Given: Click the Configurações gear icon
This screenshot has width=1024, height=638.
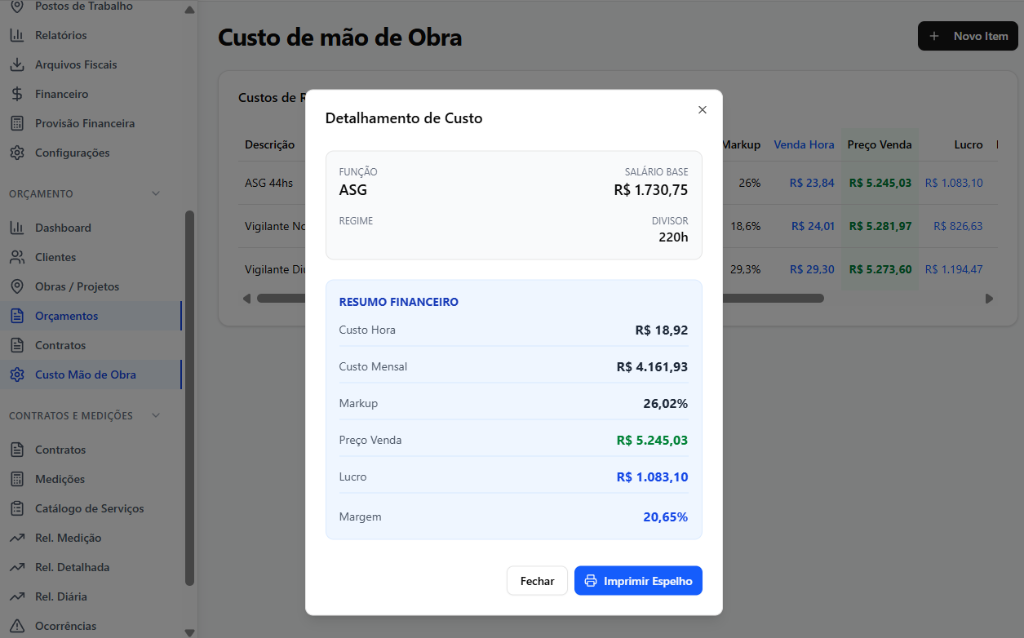Looking at the screenshot, I should click(17, 153).
